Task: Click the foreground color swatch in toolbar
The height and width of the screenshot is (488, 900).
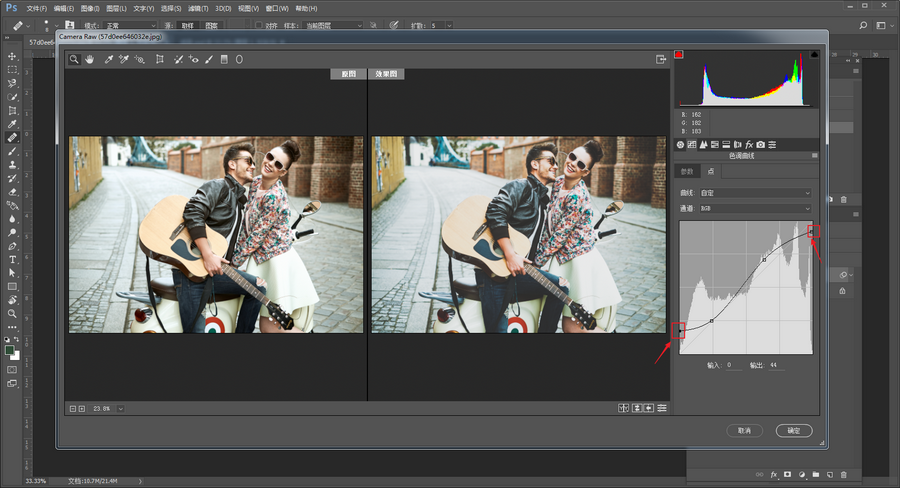Action: (x=10, y=350)
